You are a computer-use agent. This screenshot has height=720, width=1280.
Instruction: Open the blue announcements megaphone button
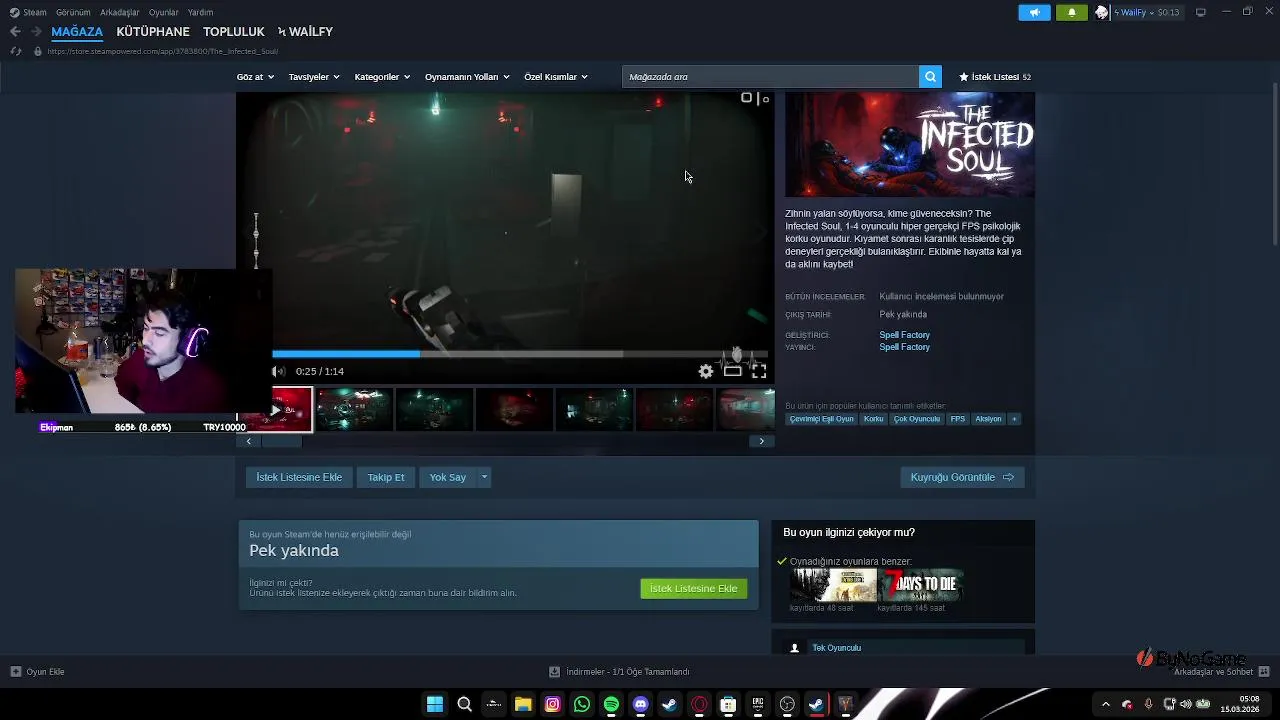(1035, 12)
